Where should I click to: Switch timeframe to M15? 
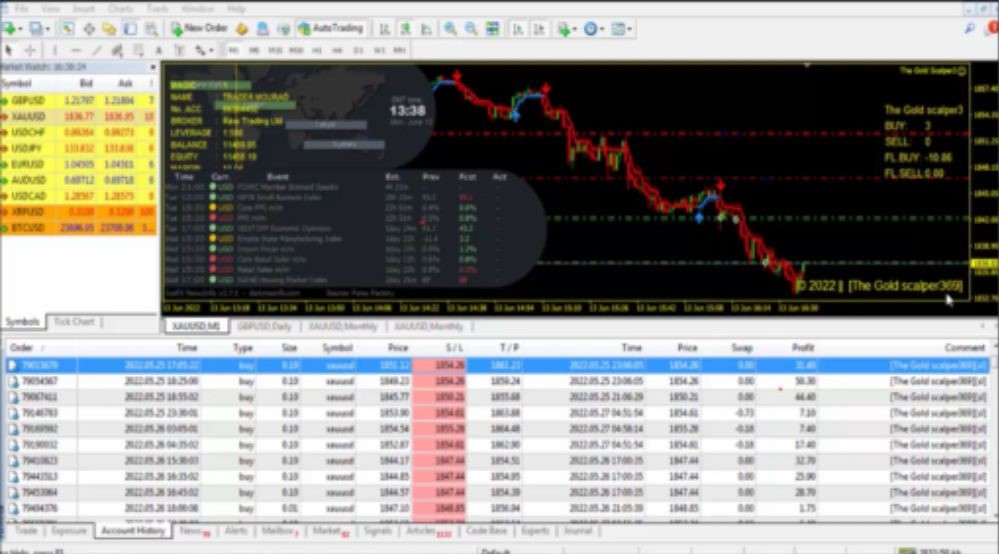pyautogui.click(x=275, y=50)
